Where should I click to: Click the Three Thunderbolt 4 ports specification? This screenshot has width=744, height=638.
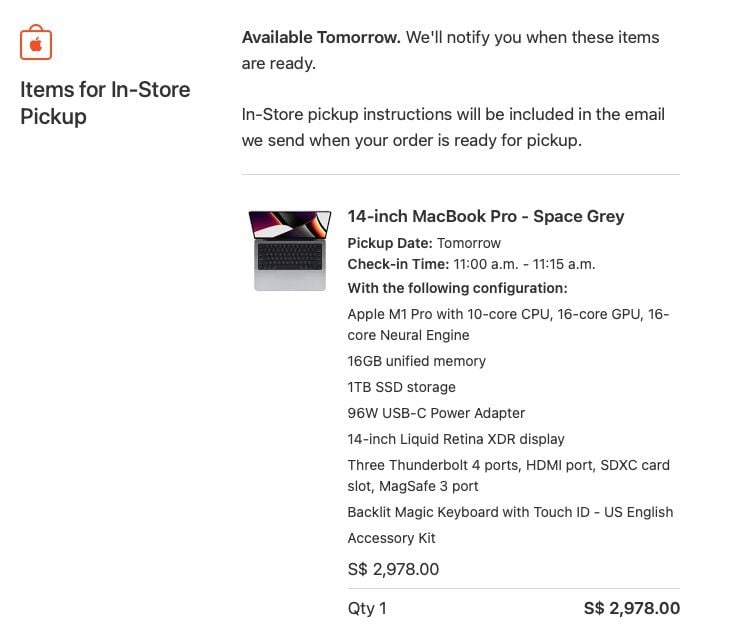[x=508, y=475]
